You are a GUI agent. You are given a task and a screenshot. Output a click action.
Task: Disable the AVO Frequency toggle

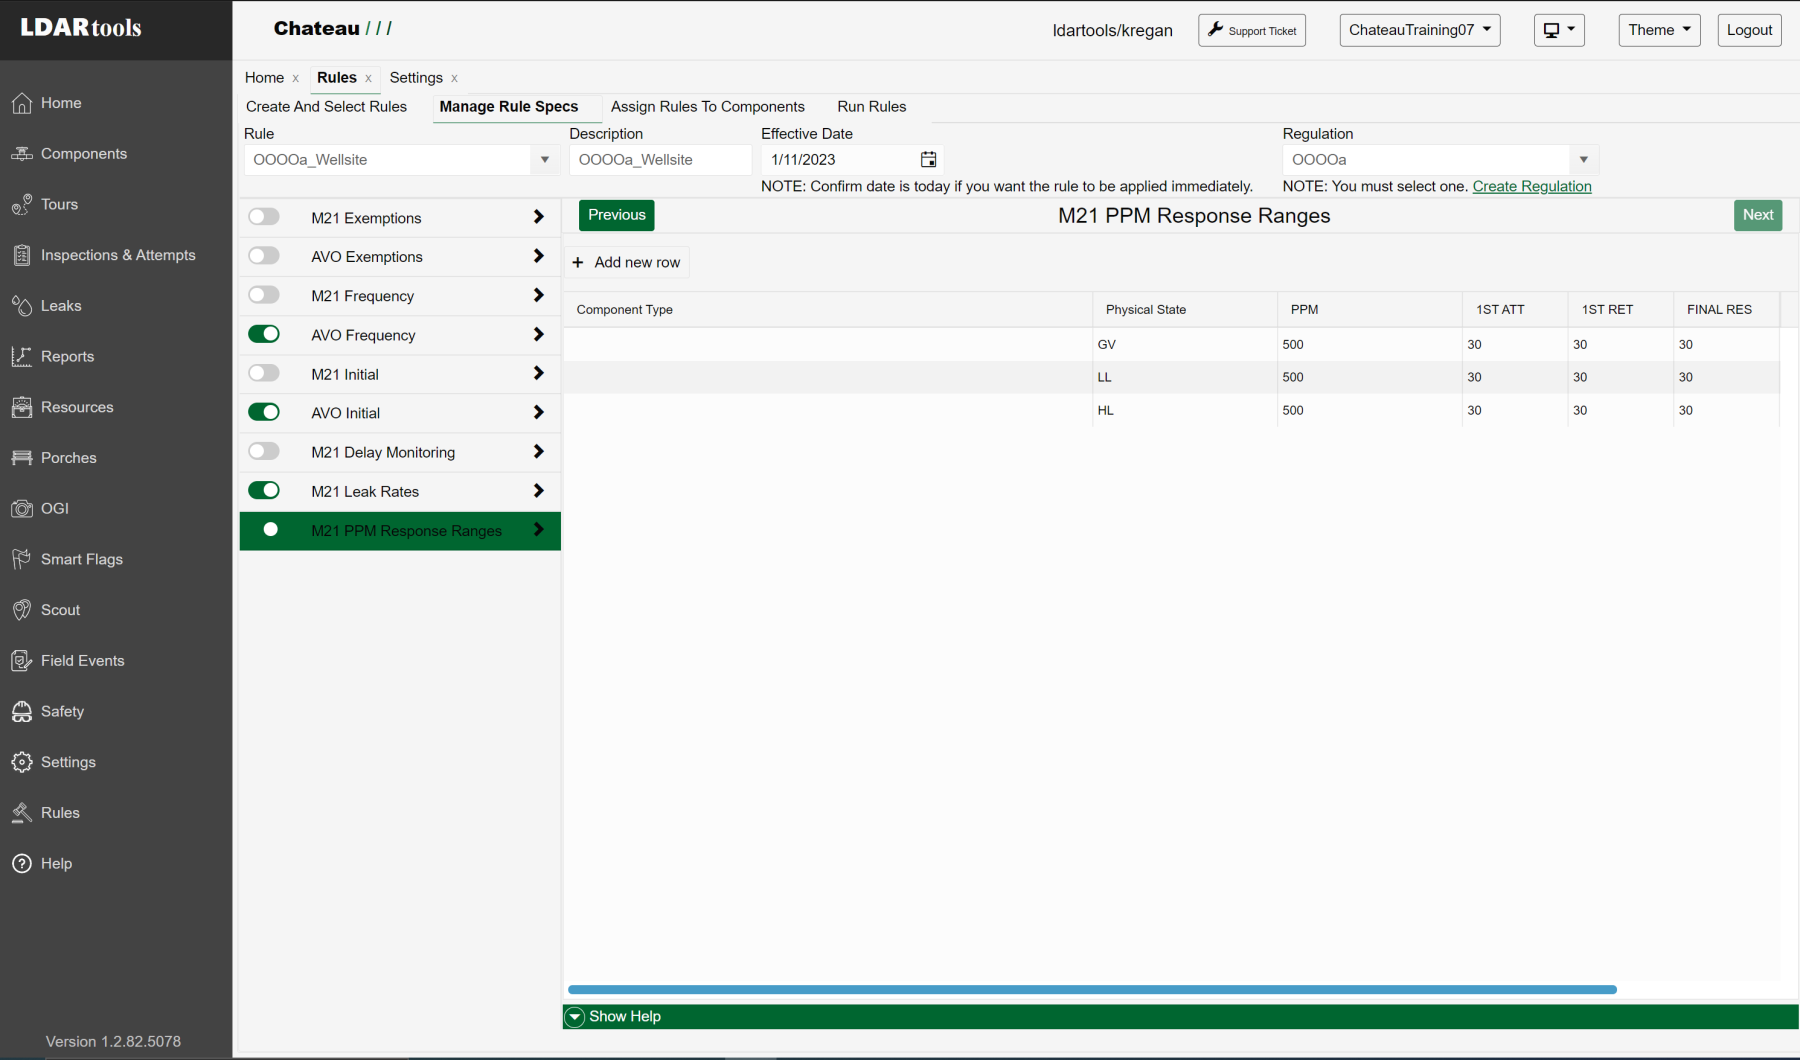[x=264, y=334]
